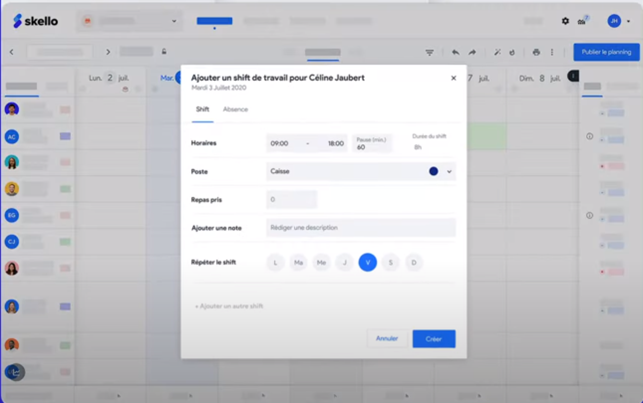Click the magic wand icon in toolbar
This screenshot has width=643, height=403.
coord(497,52)
